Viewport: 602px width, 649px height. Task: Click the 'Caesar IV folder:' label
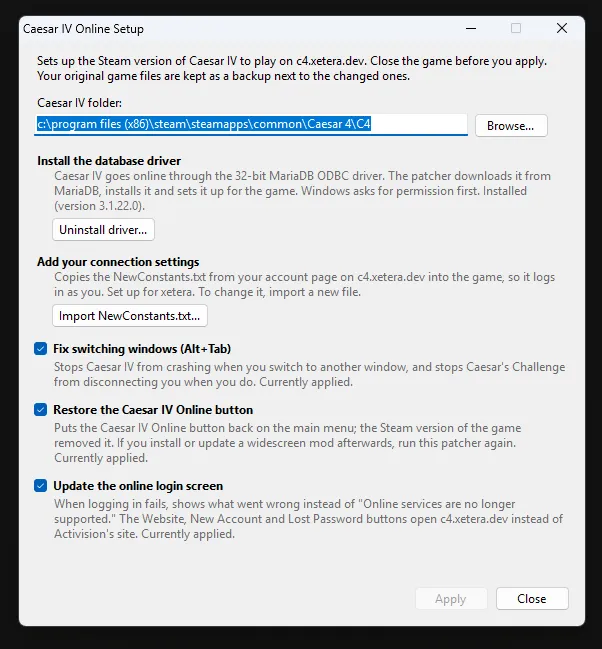point(79,103)
